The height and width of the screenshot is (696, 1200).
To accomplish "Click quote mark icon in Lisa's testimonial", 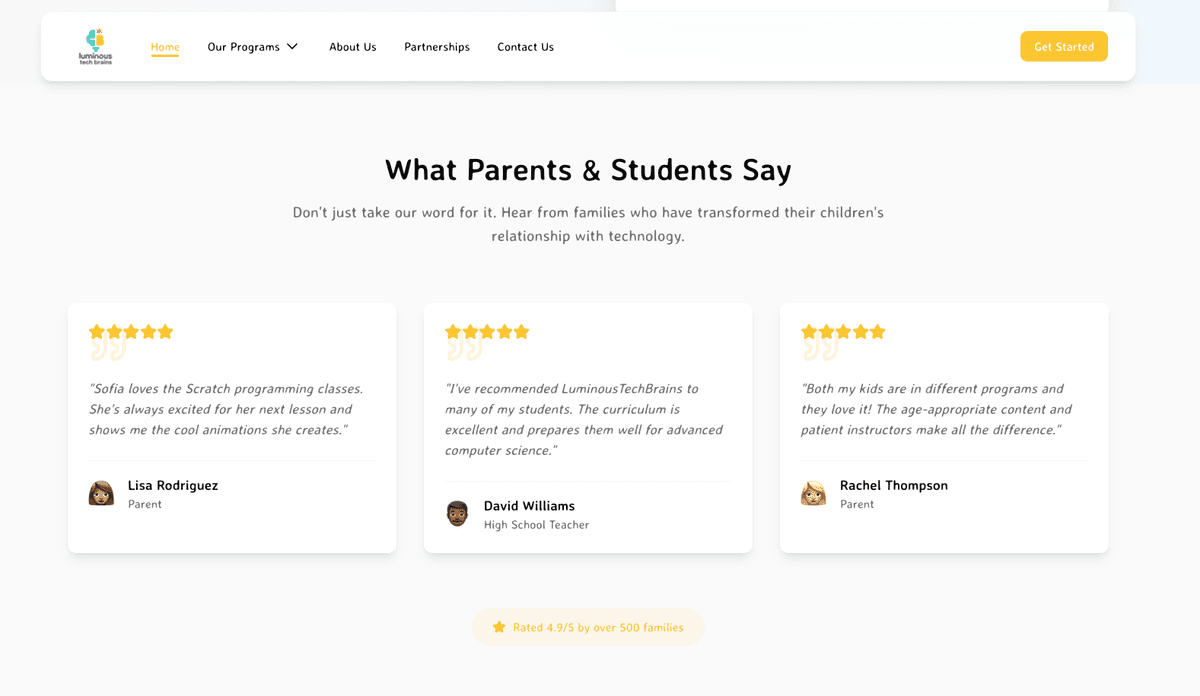I will pyautogui.click(x=107, y=350).
